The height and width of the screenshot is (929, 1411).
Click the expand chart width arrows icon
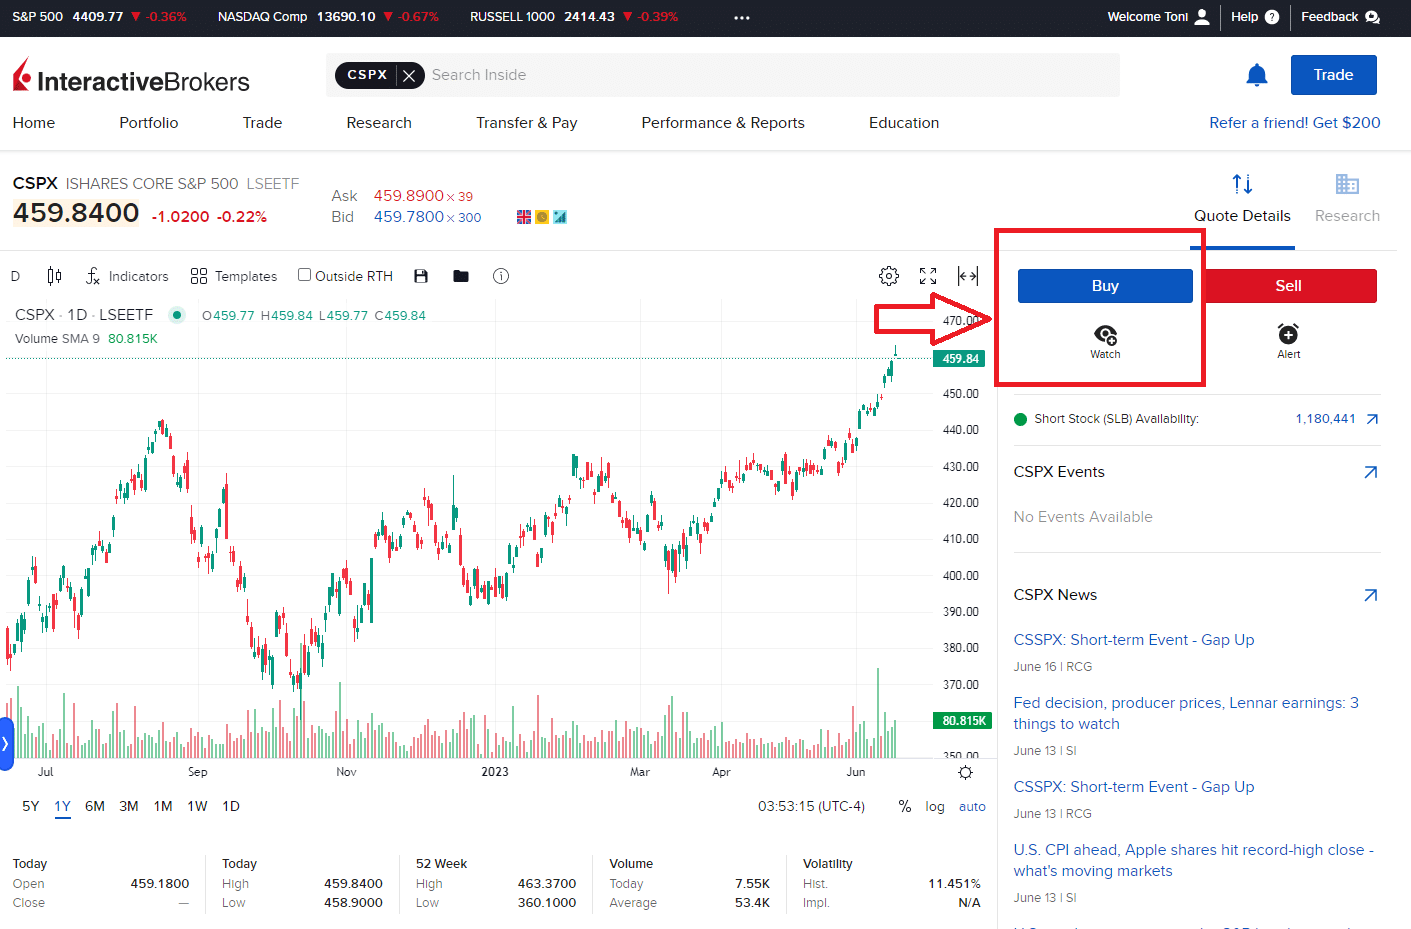[968, 276]
